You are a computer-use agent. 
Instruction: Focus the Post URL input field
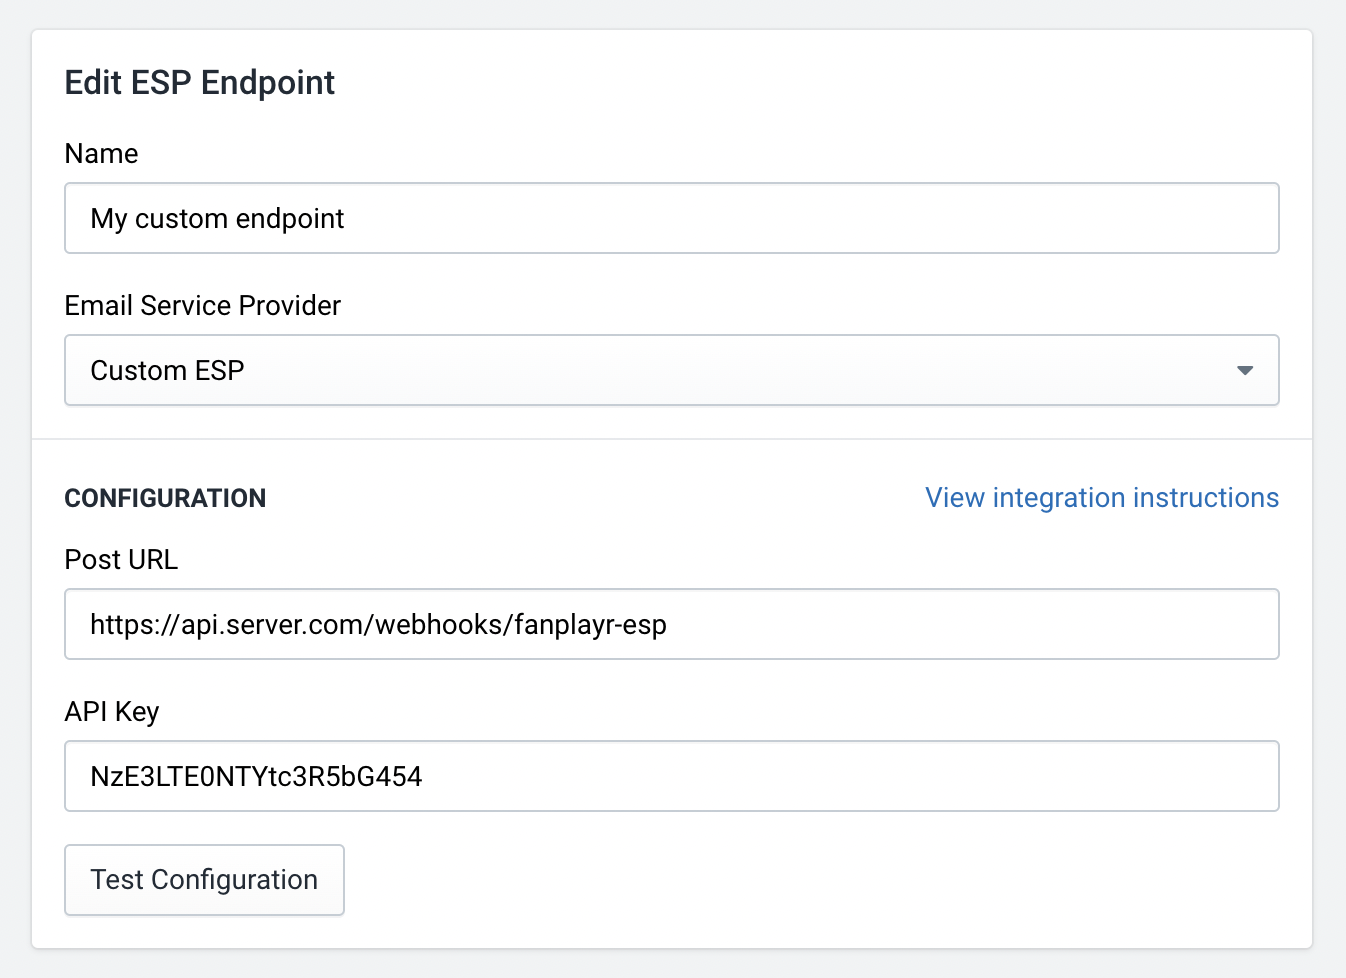[672, 624]
